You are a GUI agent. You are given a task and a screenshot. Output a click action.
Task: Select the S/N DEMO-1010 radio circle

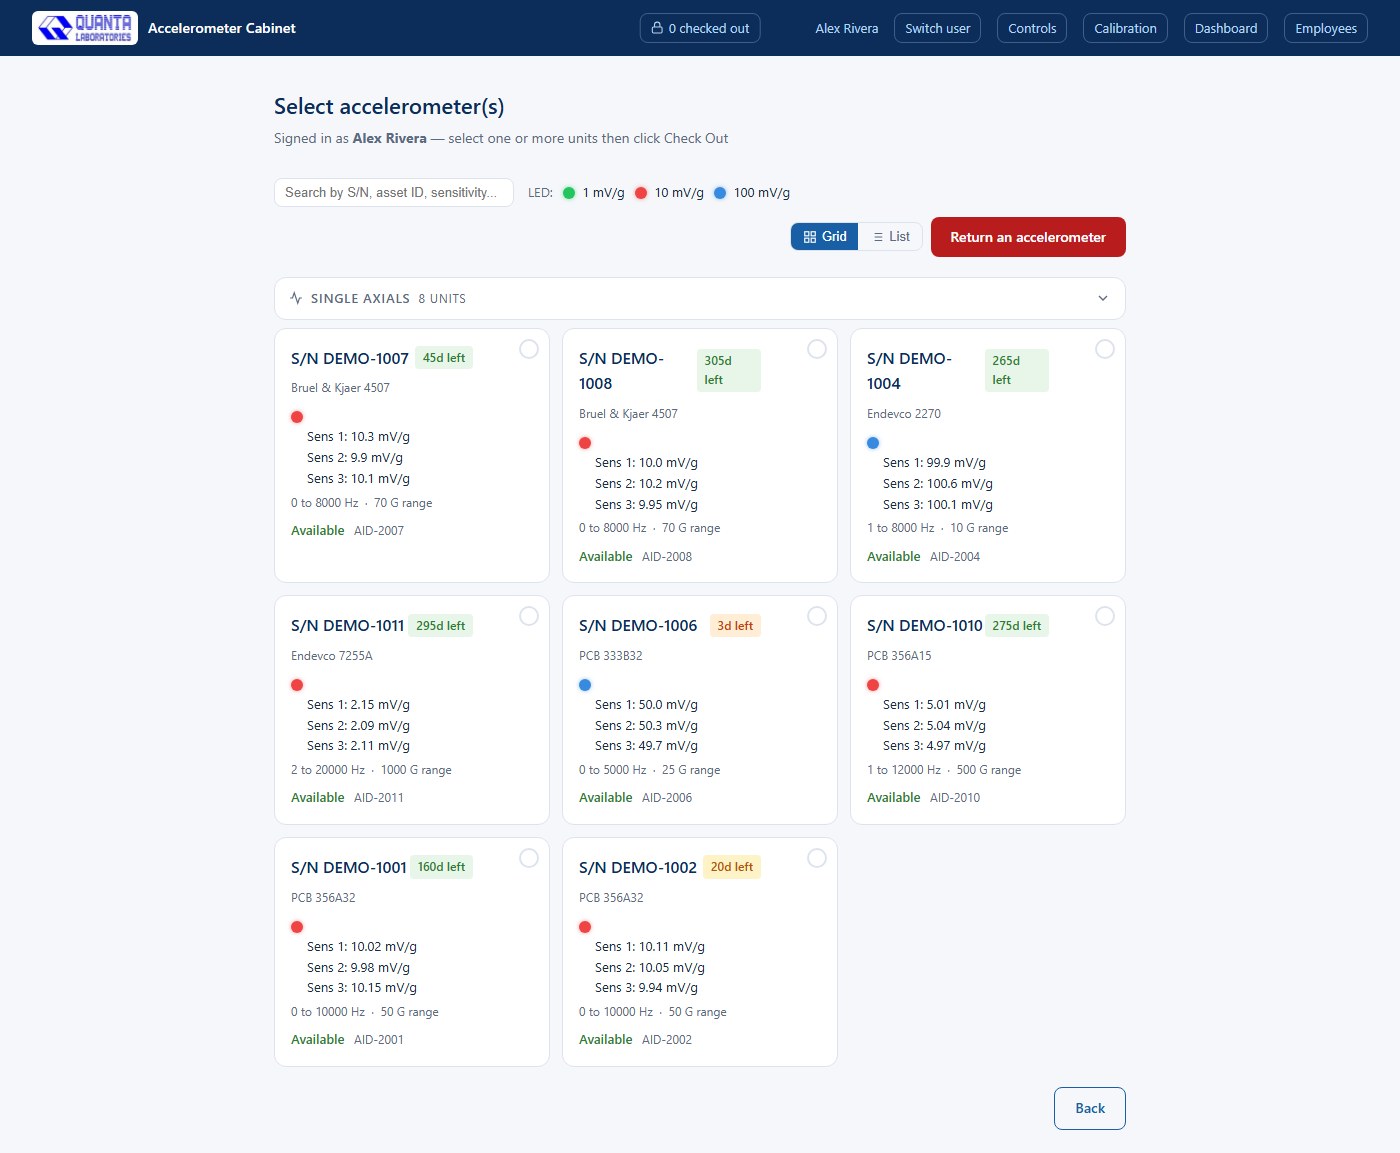click(x=1105, y=616)
